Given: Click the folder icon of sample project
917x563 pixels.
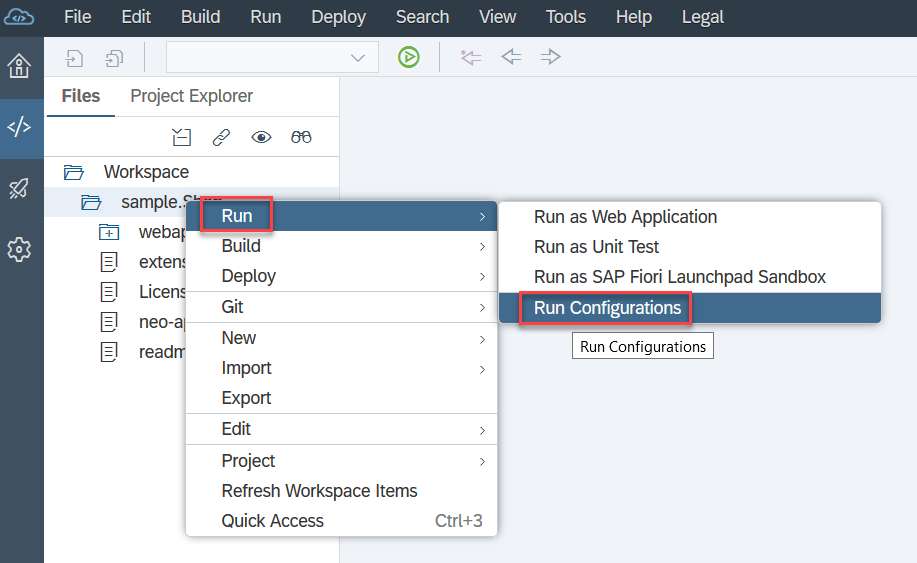Looking at the screenshot, I should pos(91,202).
